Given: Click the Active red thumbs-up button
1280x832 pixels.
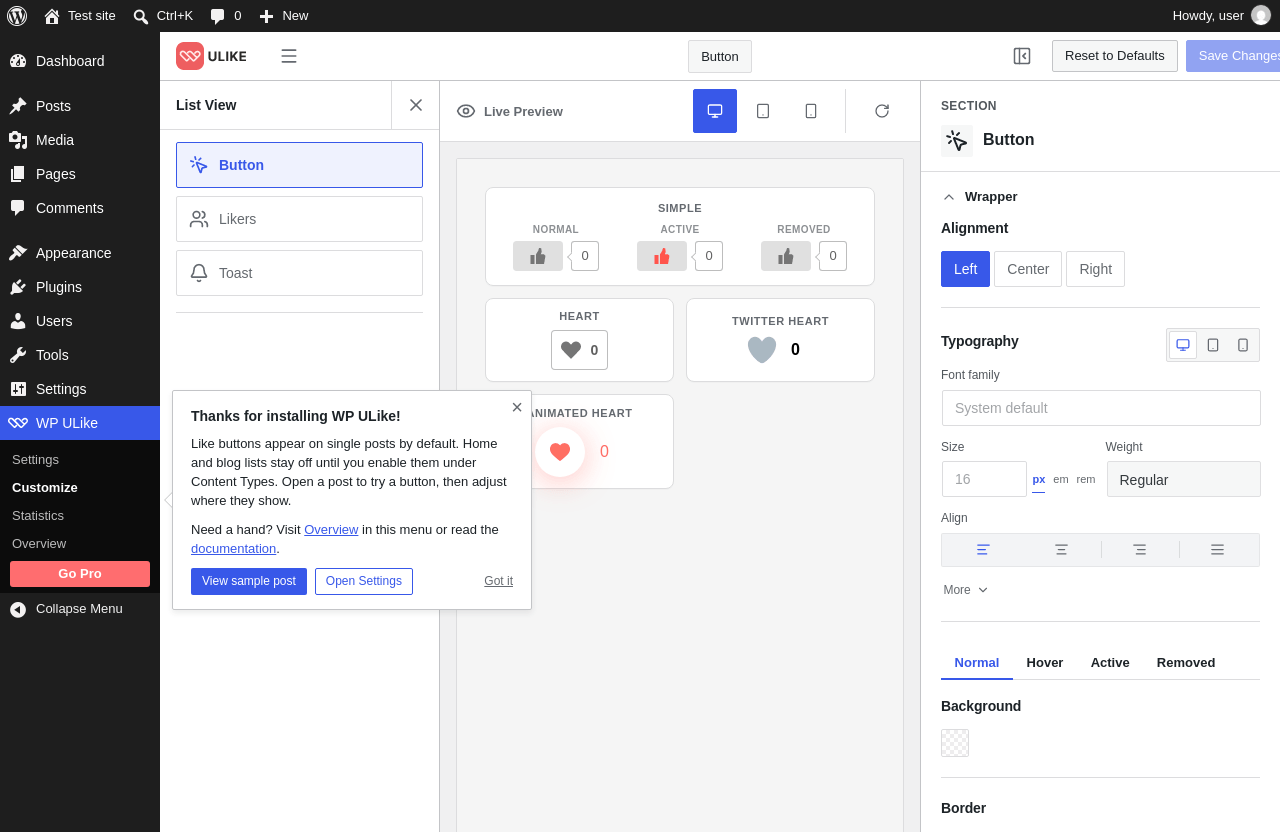Looking at the screenshot, I should [x=662, y=256].
